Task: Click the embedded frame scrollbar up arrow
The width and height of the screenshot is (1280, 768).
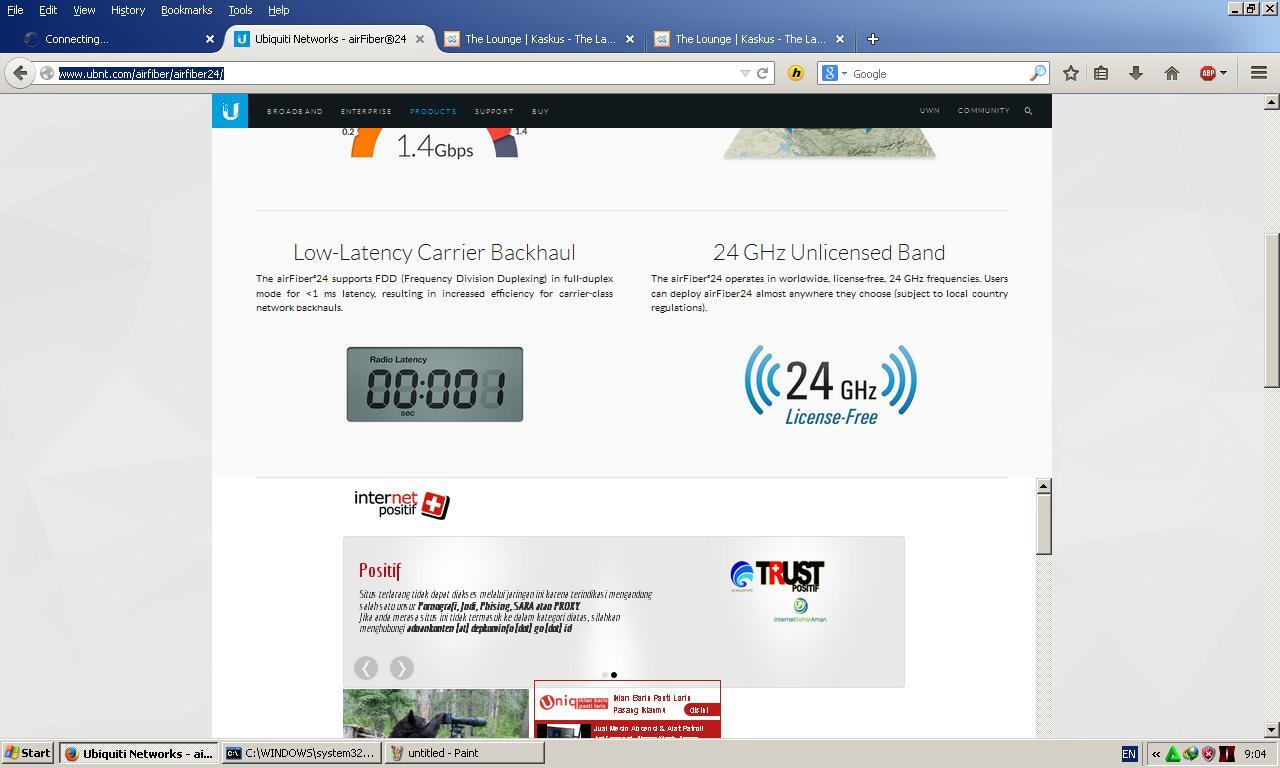Action: (1044, 486)
